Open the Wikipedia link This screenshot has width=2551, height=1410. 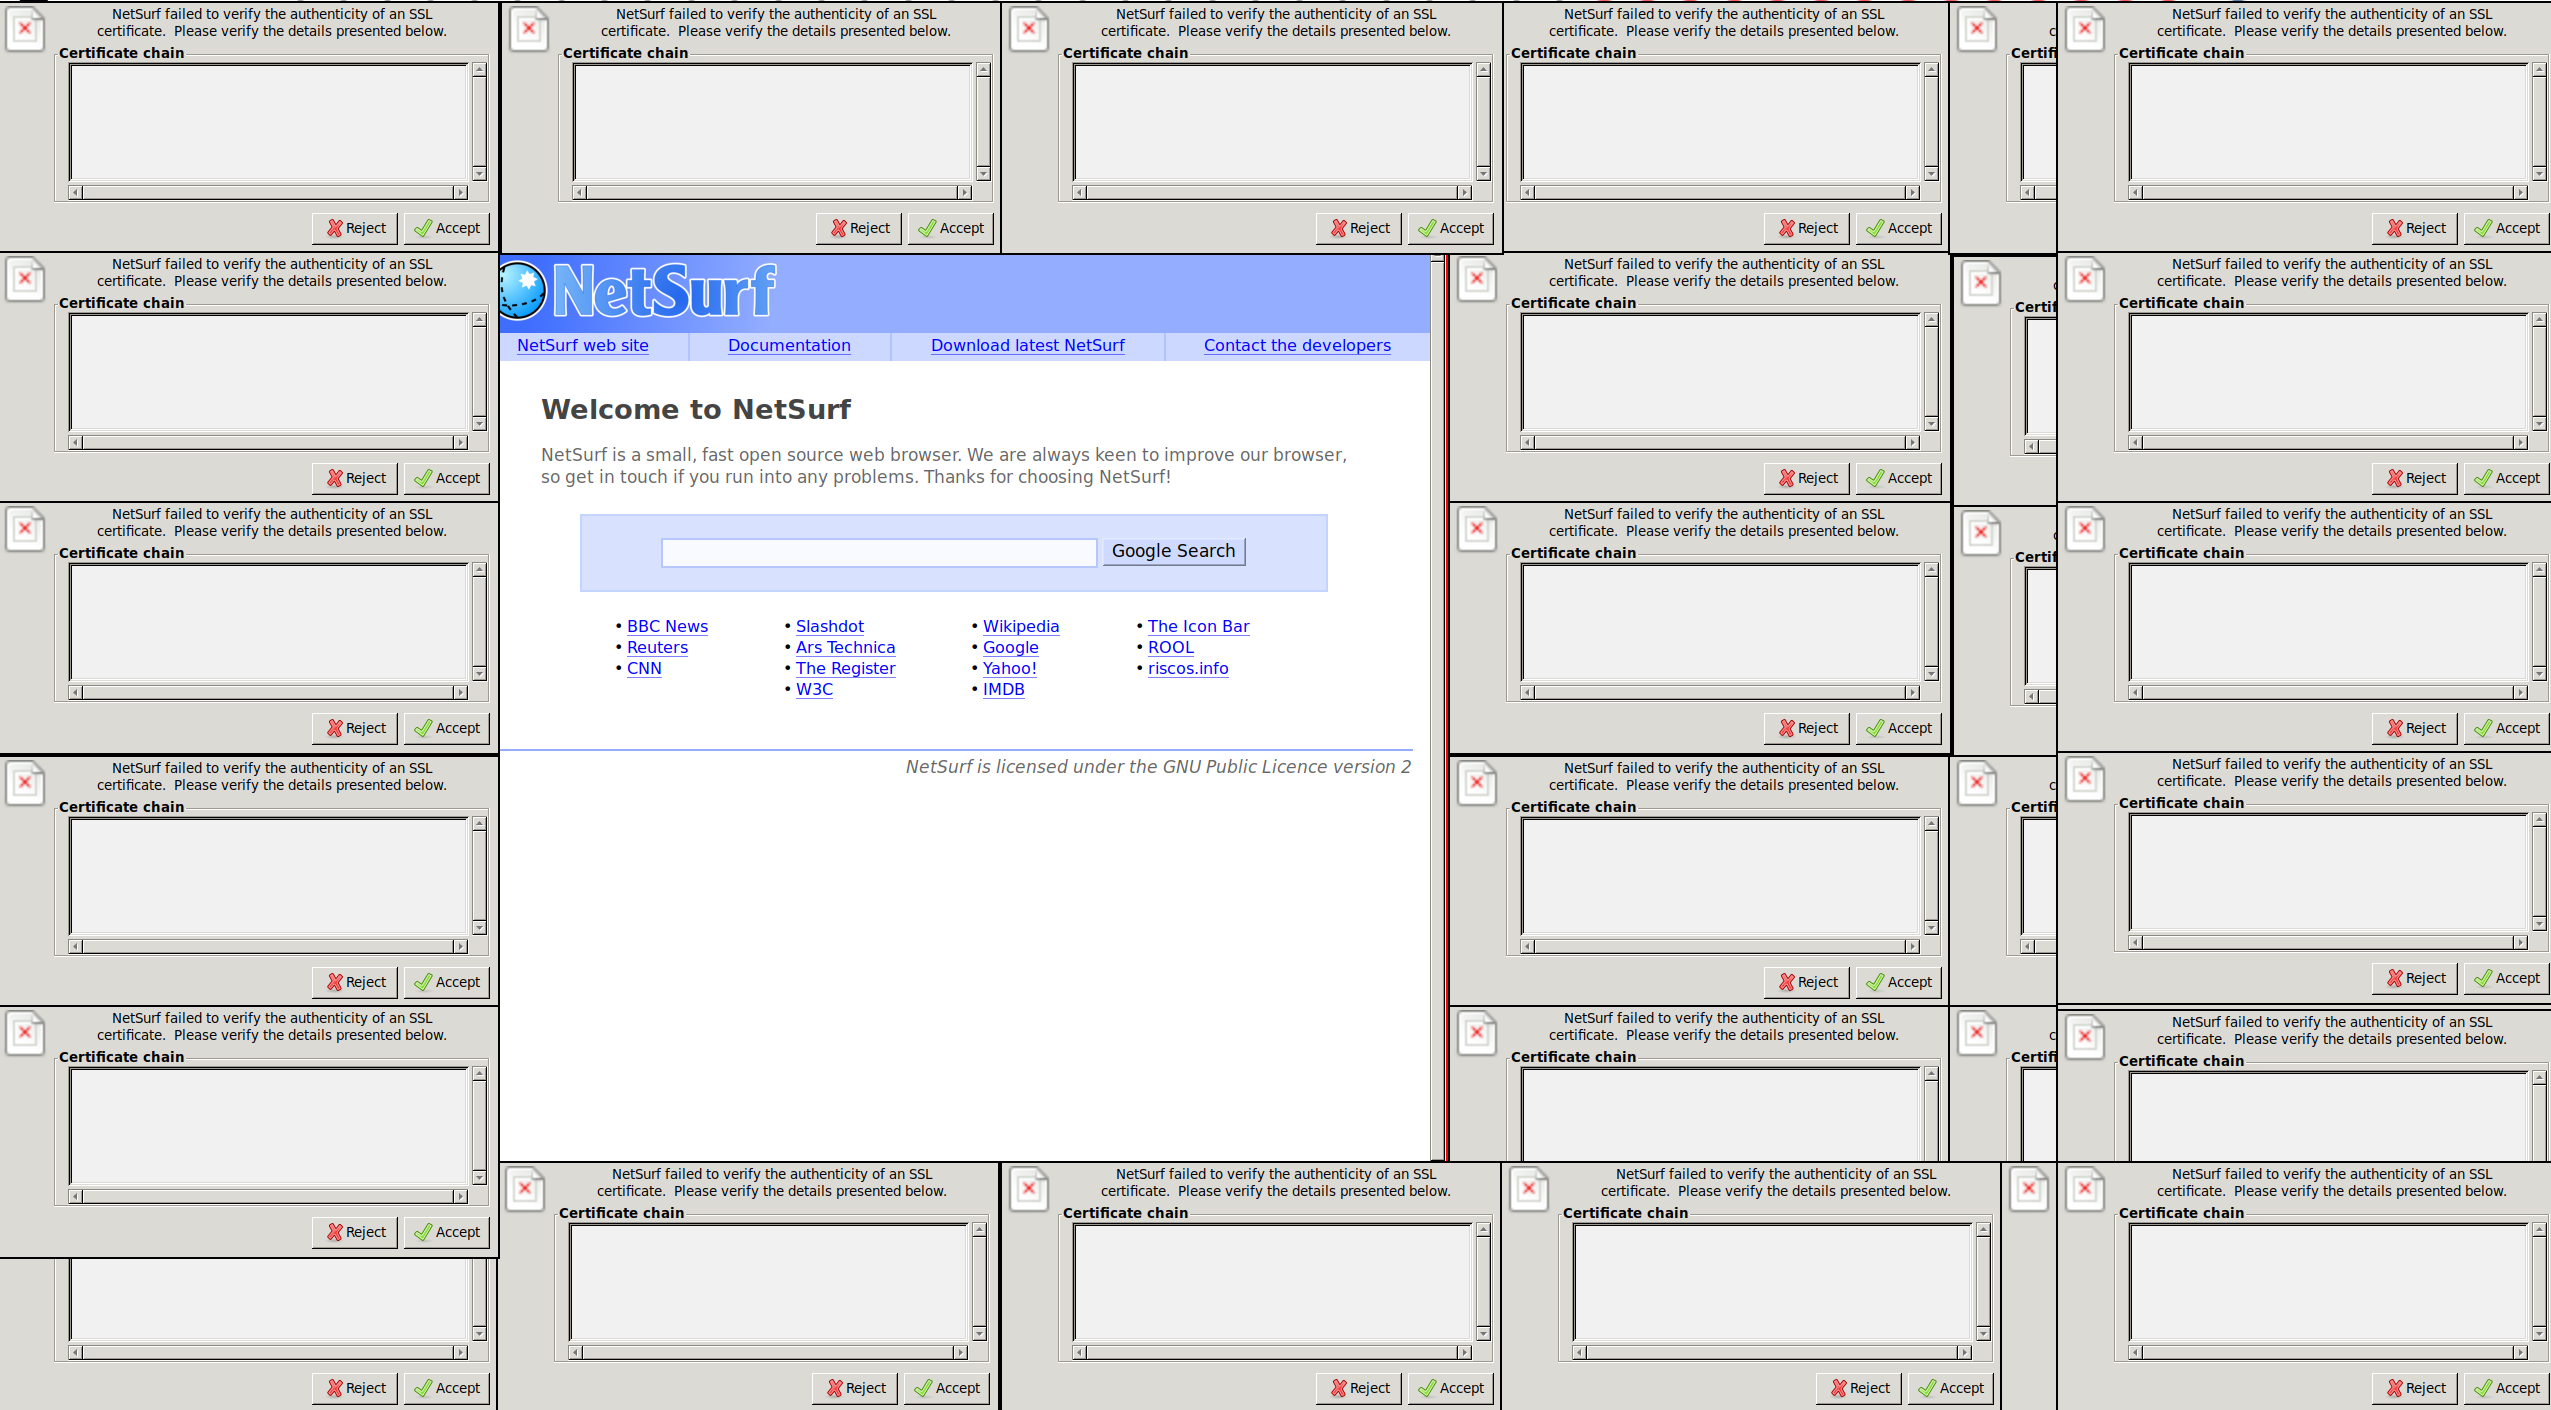[x=1021, y=626]
